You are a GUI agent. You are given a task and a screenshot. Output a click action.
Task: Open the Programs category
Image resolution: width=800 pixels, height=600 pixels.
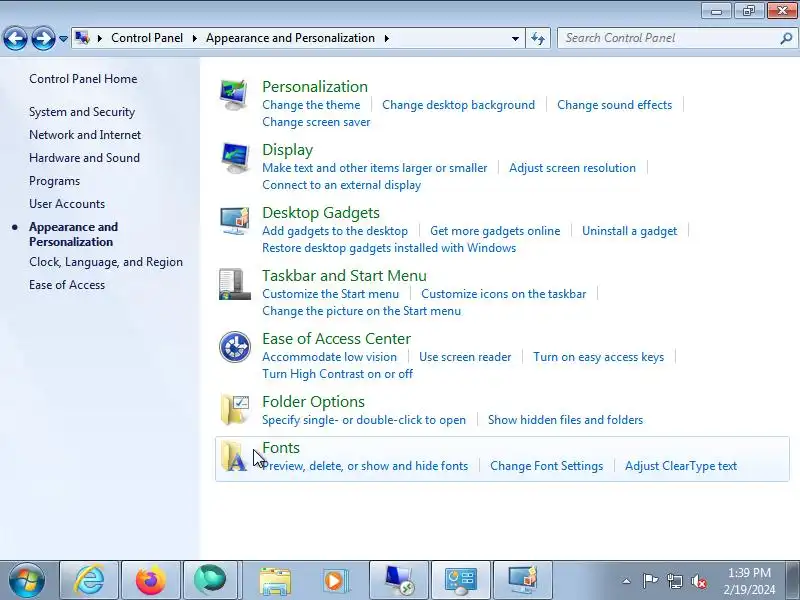click(x=55, y=181)
